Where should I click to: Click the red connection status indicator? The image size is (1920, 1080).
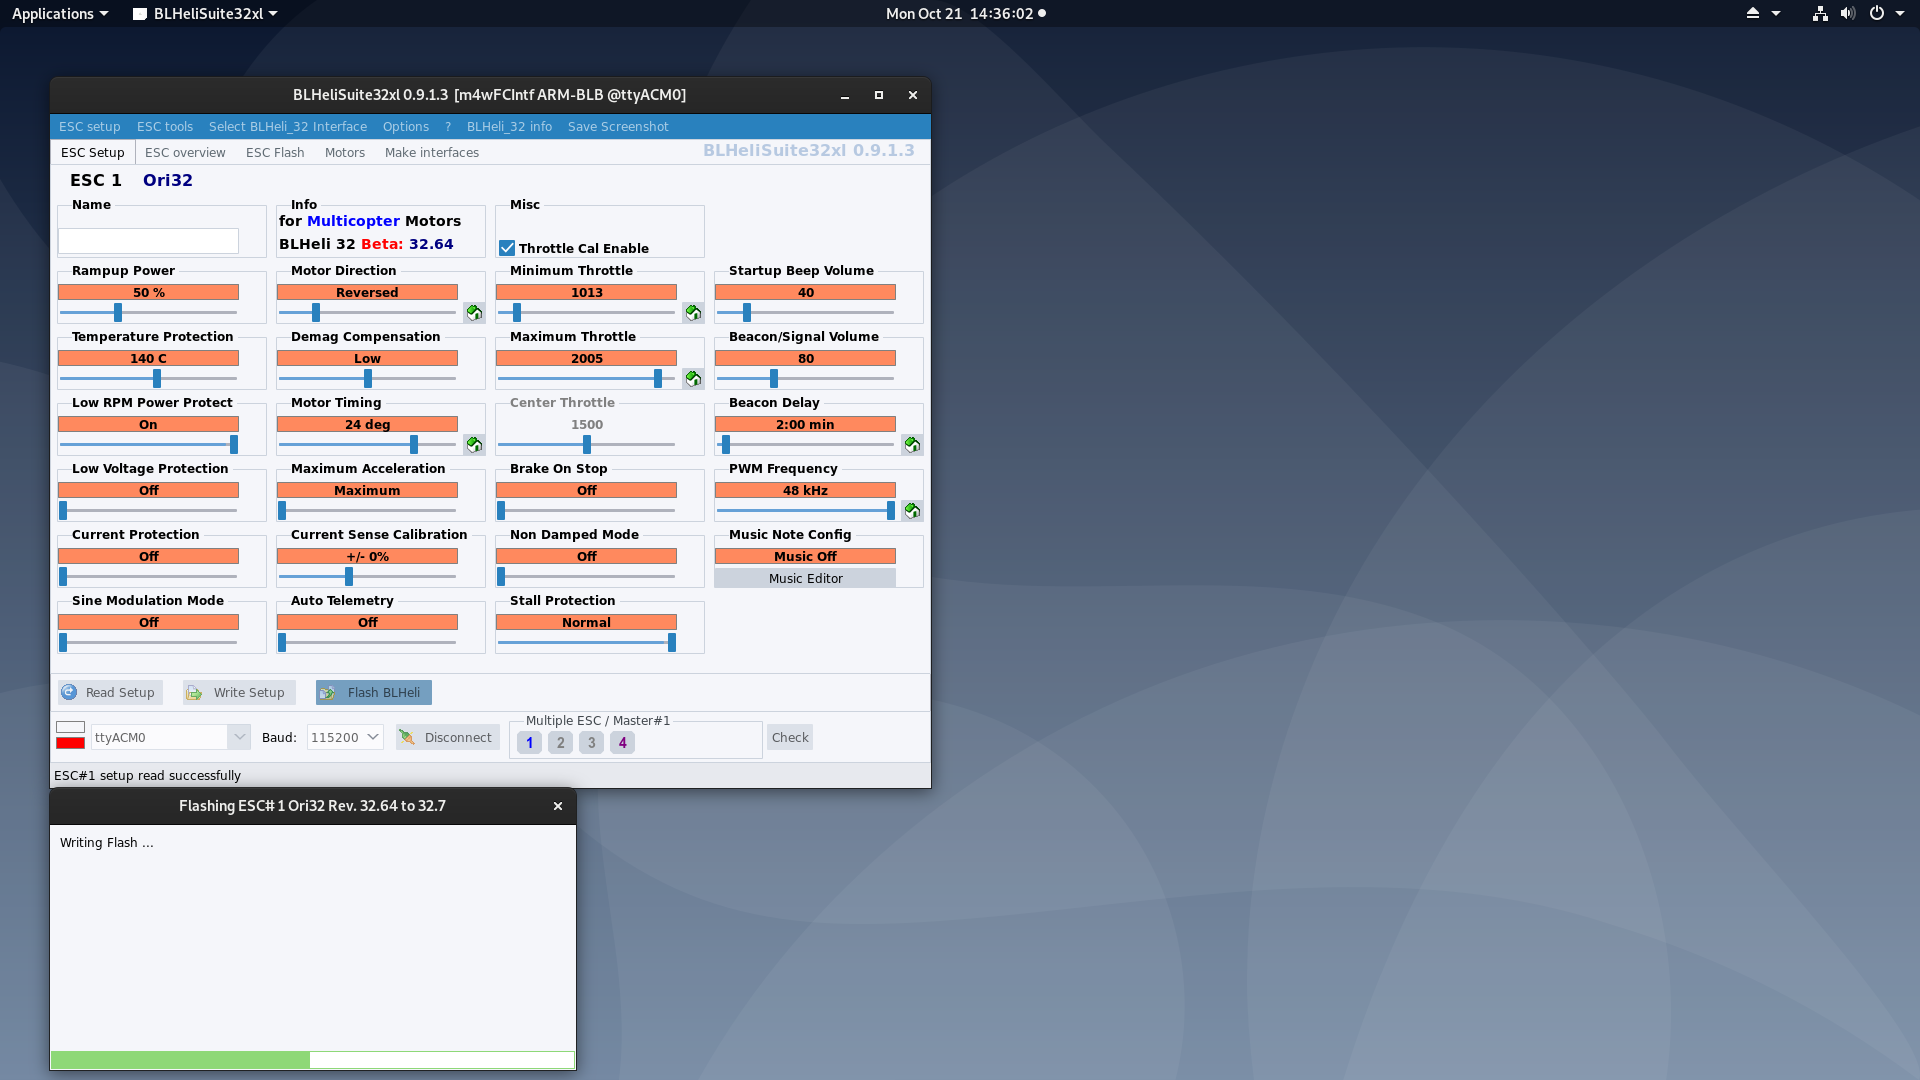click(70, 743)
